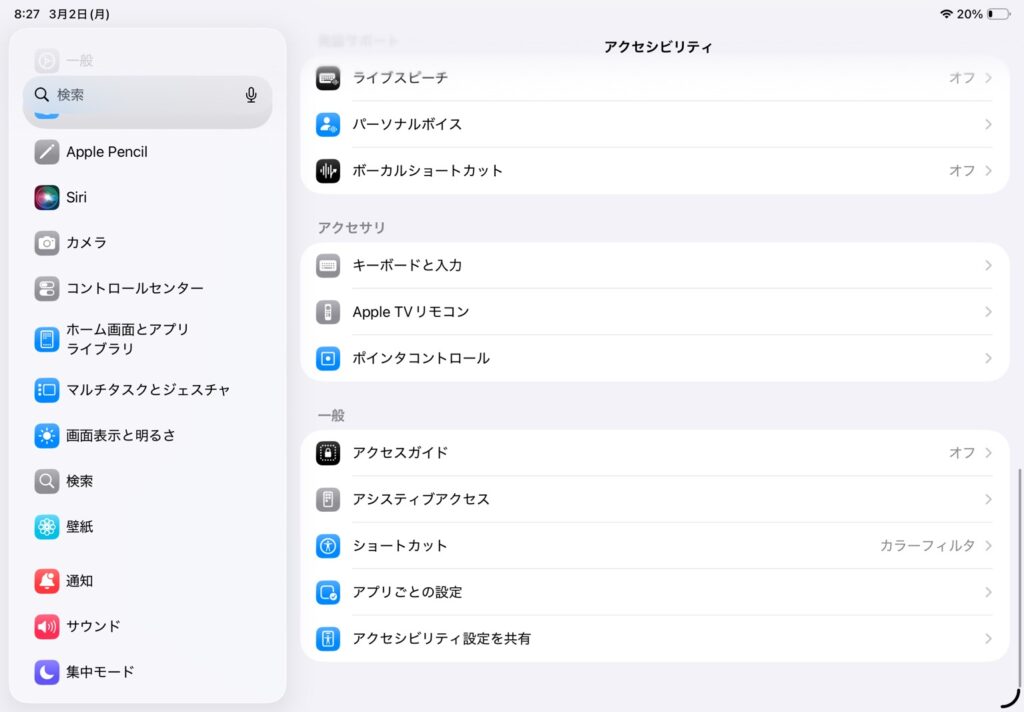Click the 検索 search input field

[x=140, y=95]
